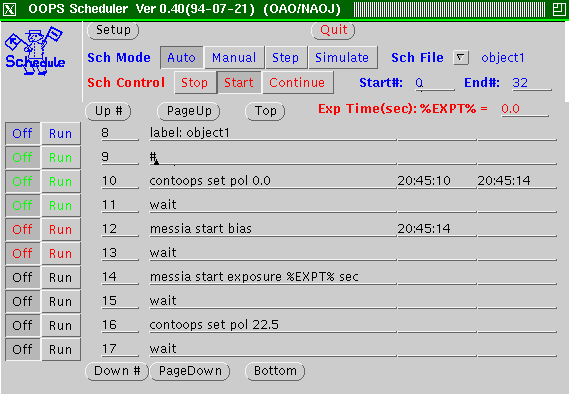Toggle Run for row 8 label: object1
Viewport: 569px width, 394px height.
[x=61, y=134]
